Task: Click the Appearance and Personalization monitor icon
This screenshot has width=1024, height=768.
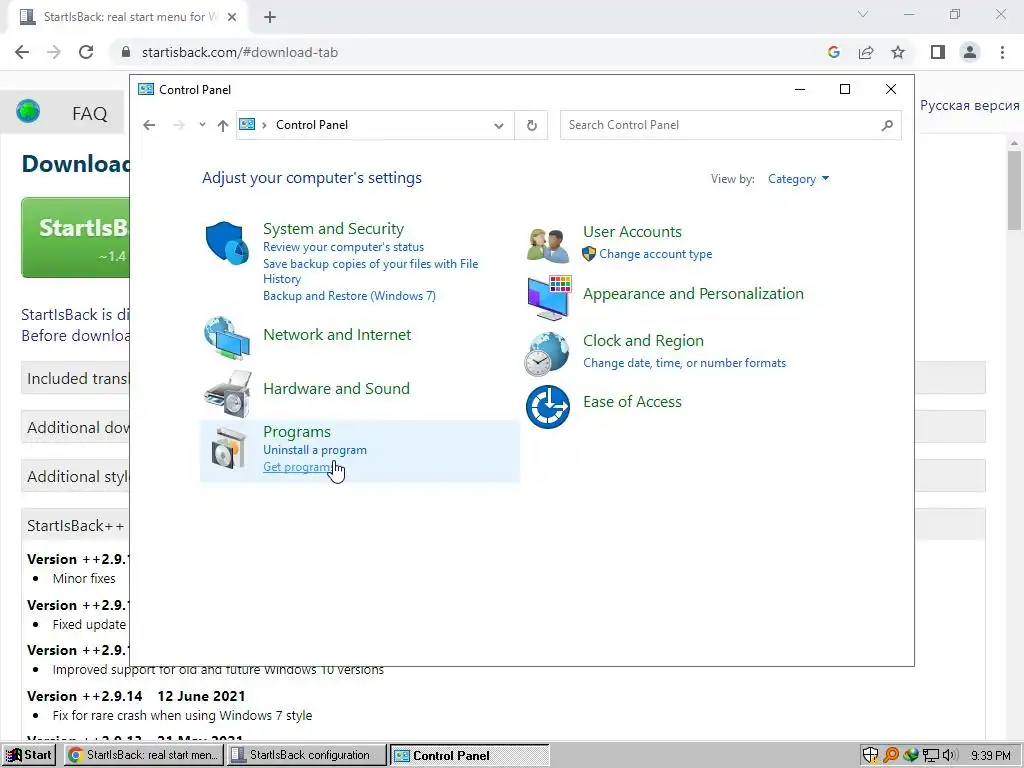Action: pos(549,298)
